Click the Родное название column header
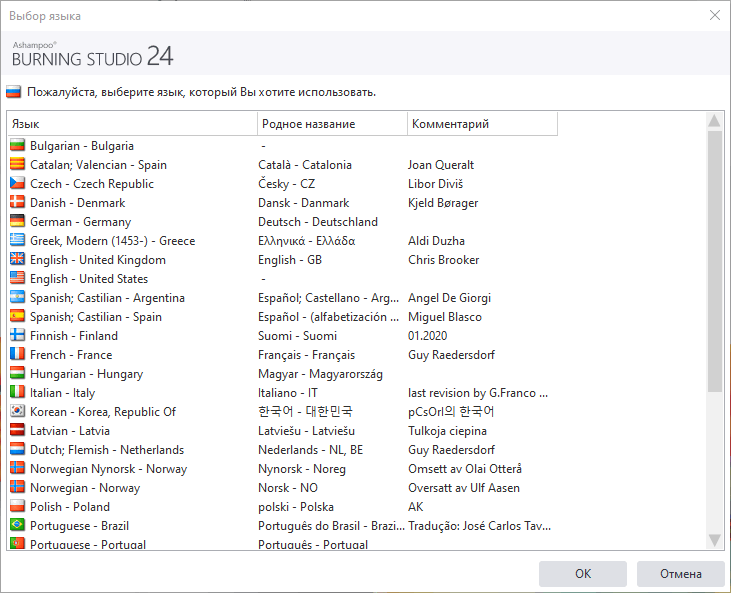This screenshot has width=731, height=593. click(332, 124)
